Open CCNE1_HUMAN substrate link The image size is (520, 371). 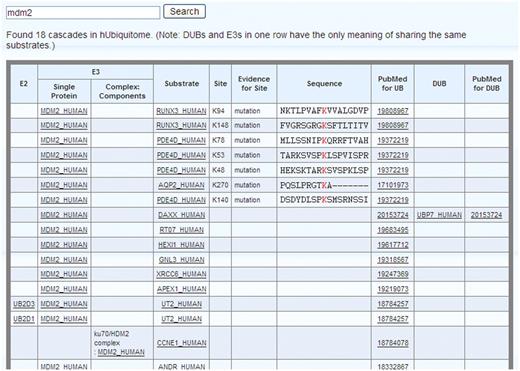point(181,343)
